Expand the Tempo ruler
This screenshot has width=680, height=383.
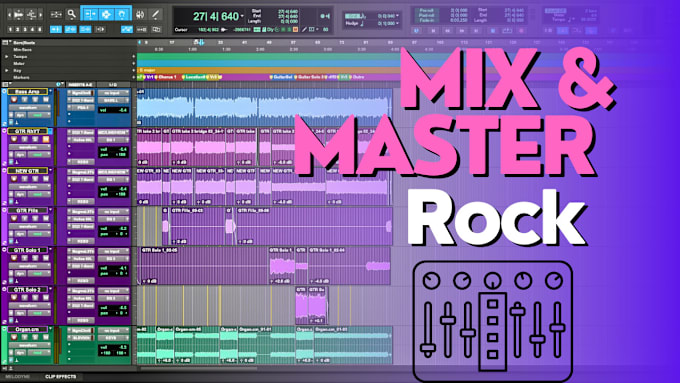point(7,56)
